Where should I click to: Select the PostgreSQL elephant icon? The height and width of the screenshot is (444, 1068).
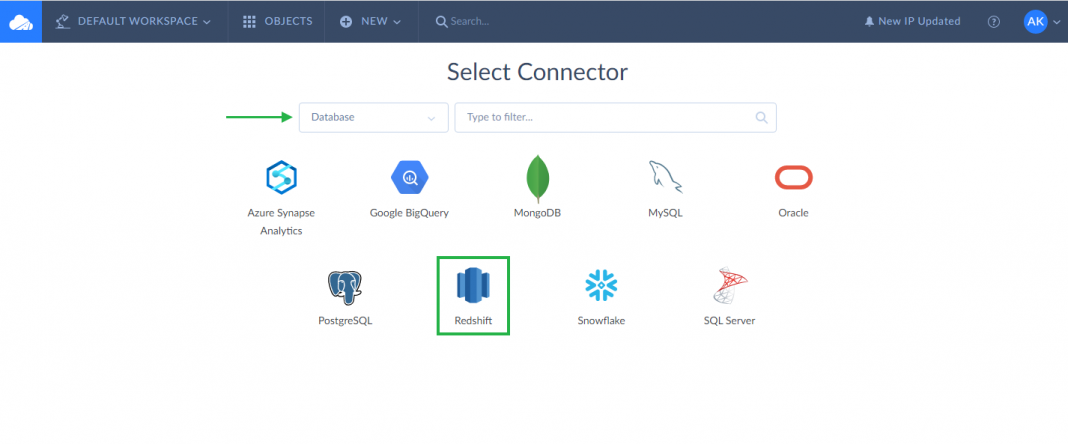point(345,287)
